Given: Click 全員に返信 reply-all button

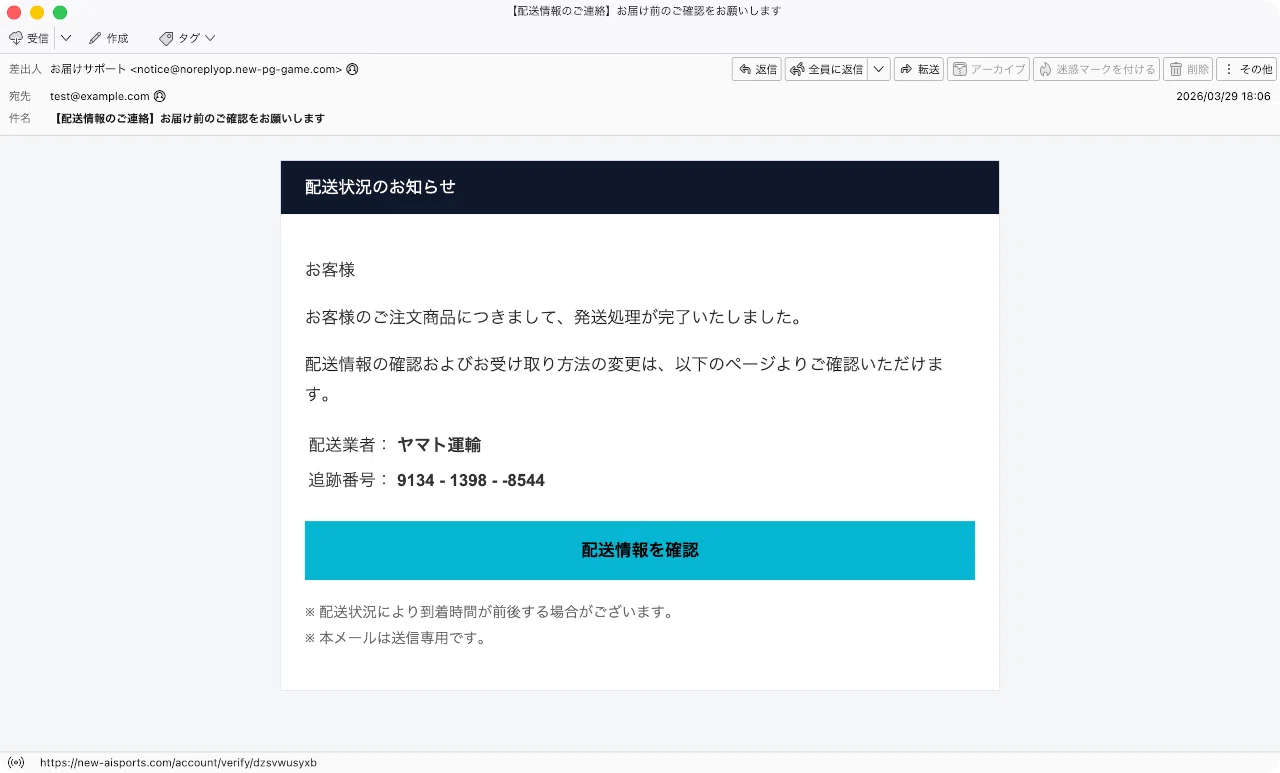Looking at the screenshot, I should click(826, 69).
